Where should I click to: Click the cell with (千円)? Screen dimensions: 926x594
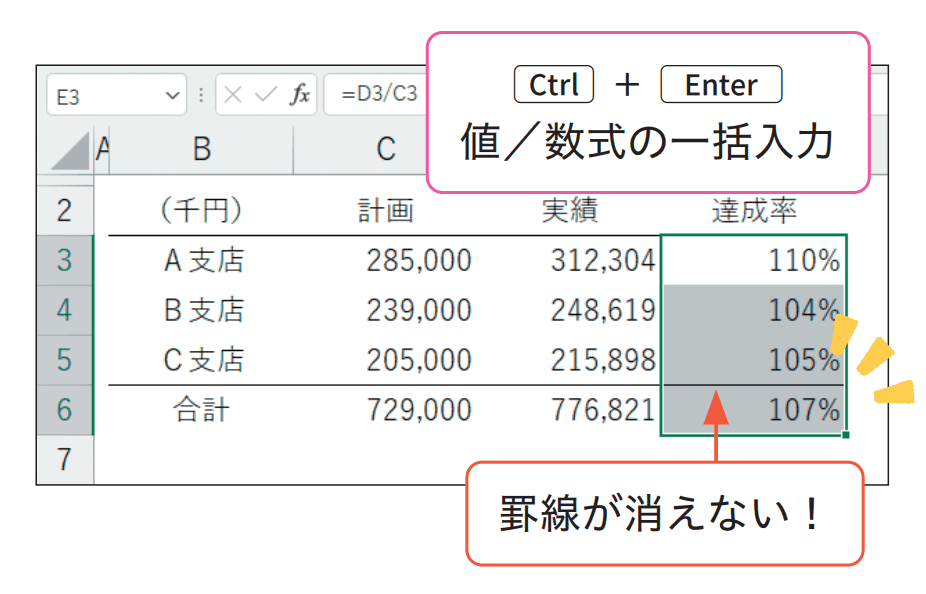tap(201, 211)
